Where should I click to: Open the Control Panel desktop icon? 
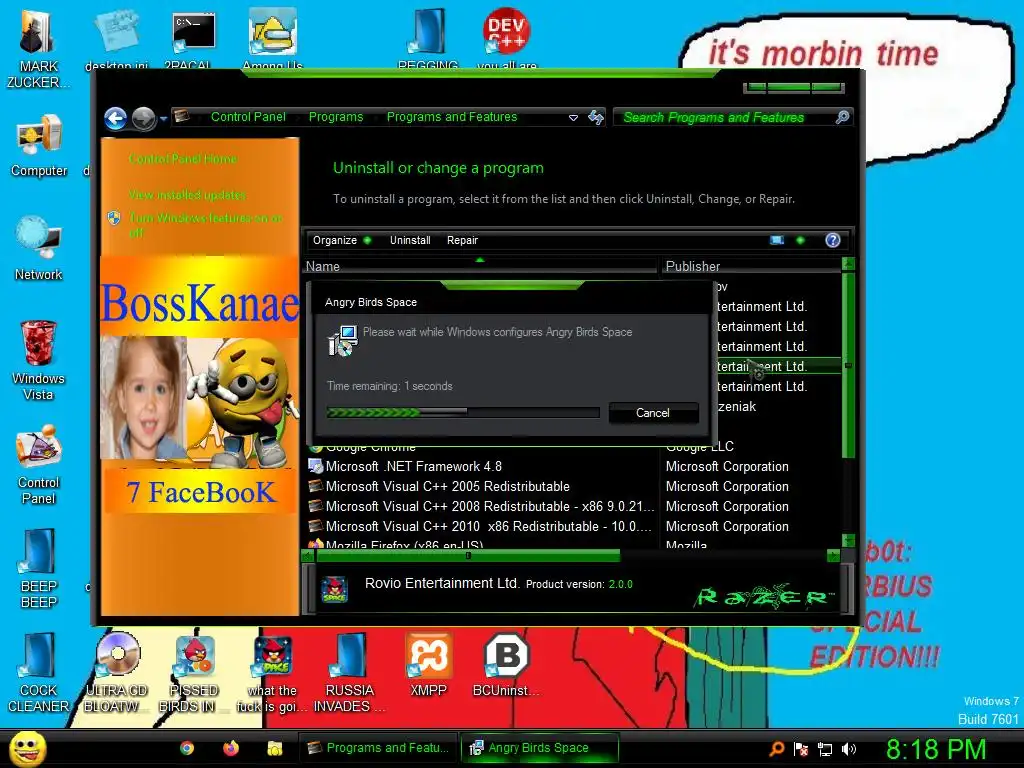pos(39,465)
